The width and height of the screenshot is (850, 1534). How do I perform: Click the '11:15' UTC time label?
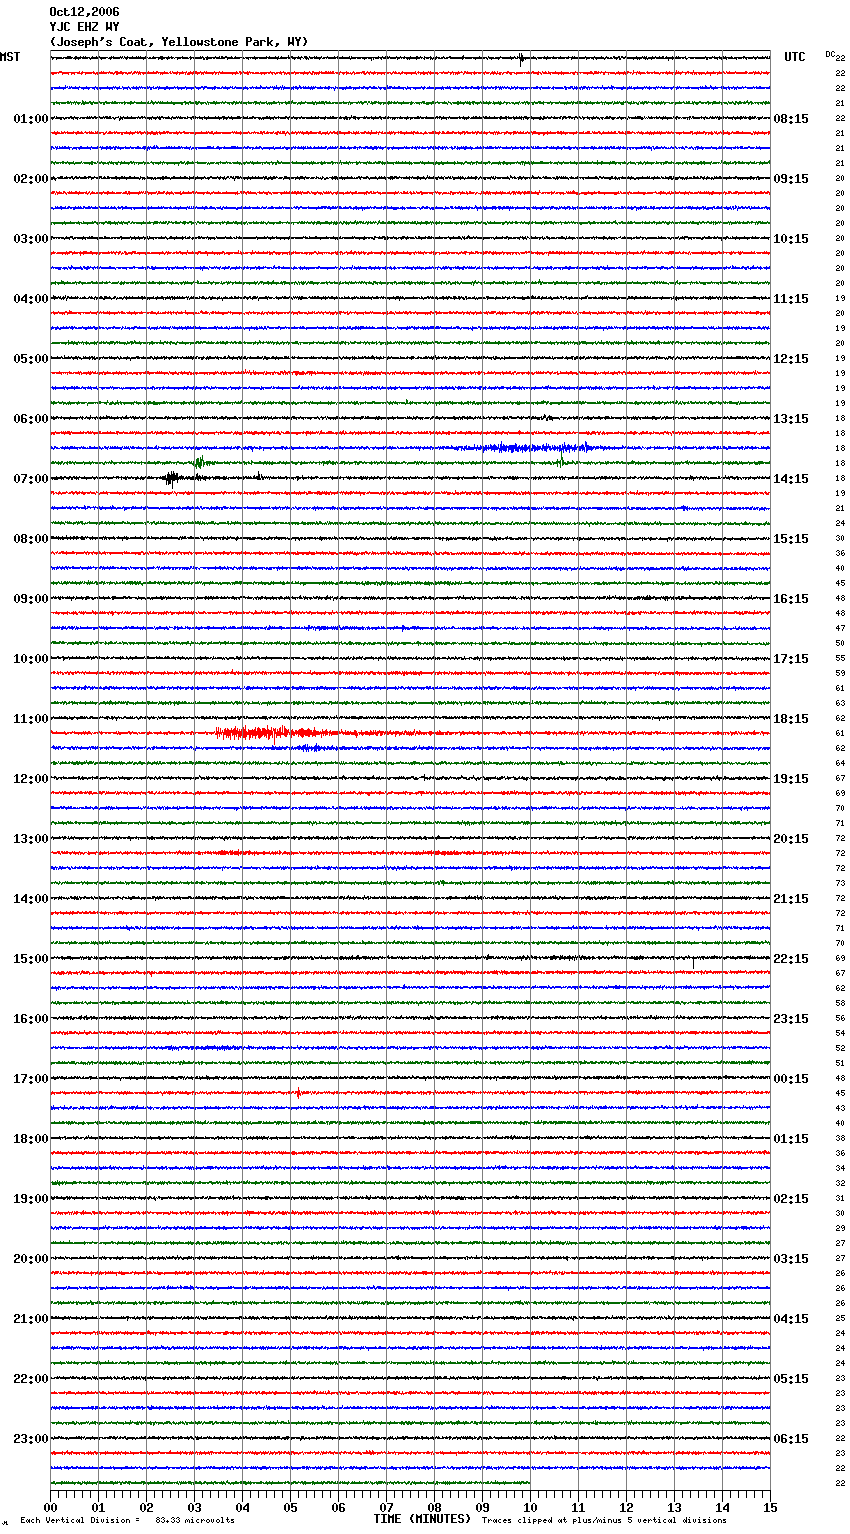coord(791,299)
